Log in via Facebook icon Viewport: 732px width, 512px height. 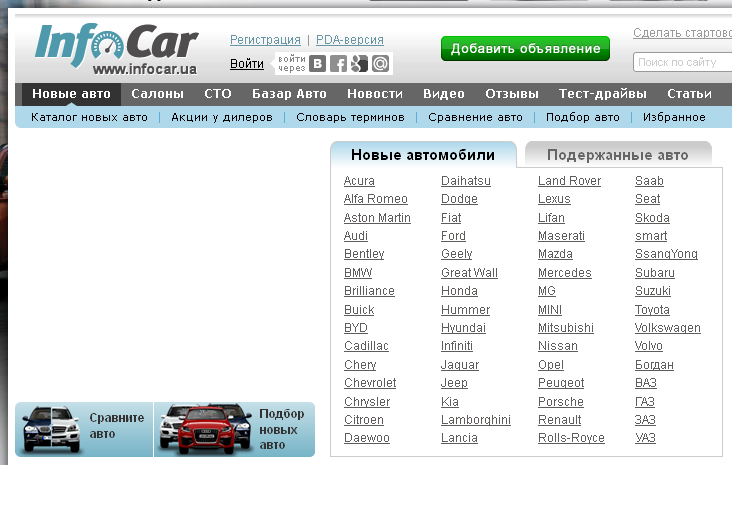tap(338, 63)
